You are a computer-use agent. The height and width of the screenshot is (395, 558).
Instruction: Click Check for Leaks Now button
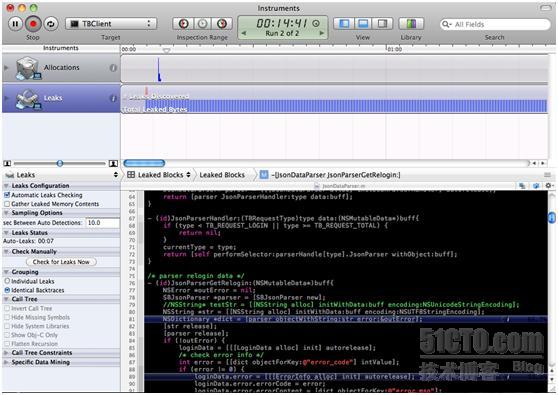click(61, 262)
